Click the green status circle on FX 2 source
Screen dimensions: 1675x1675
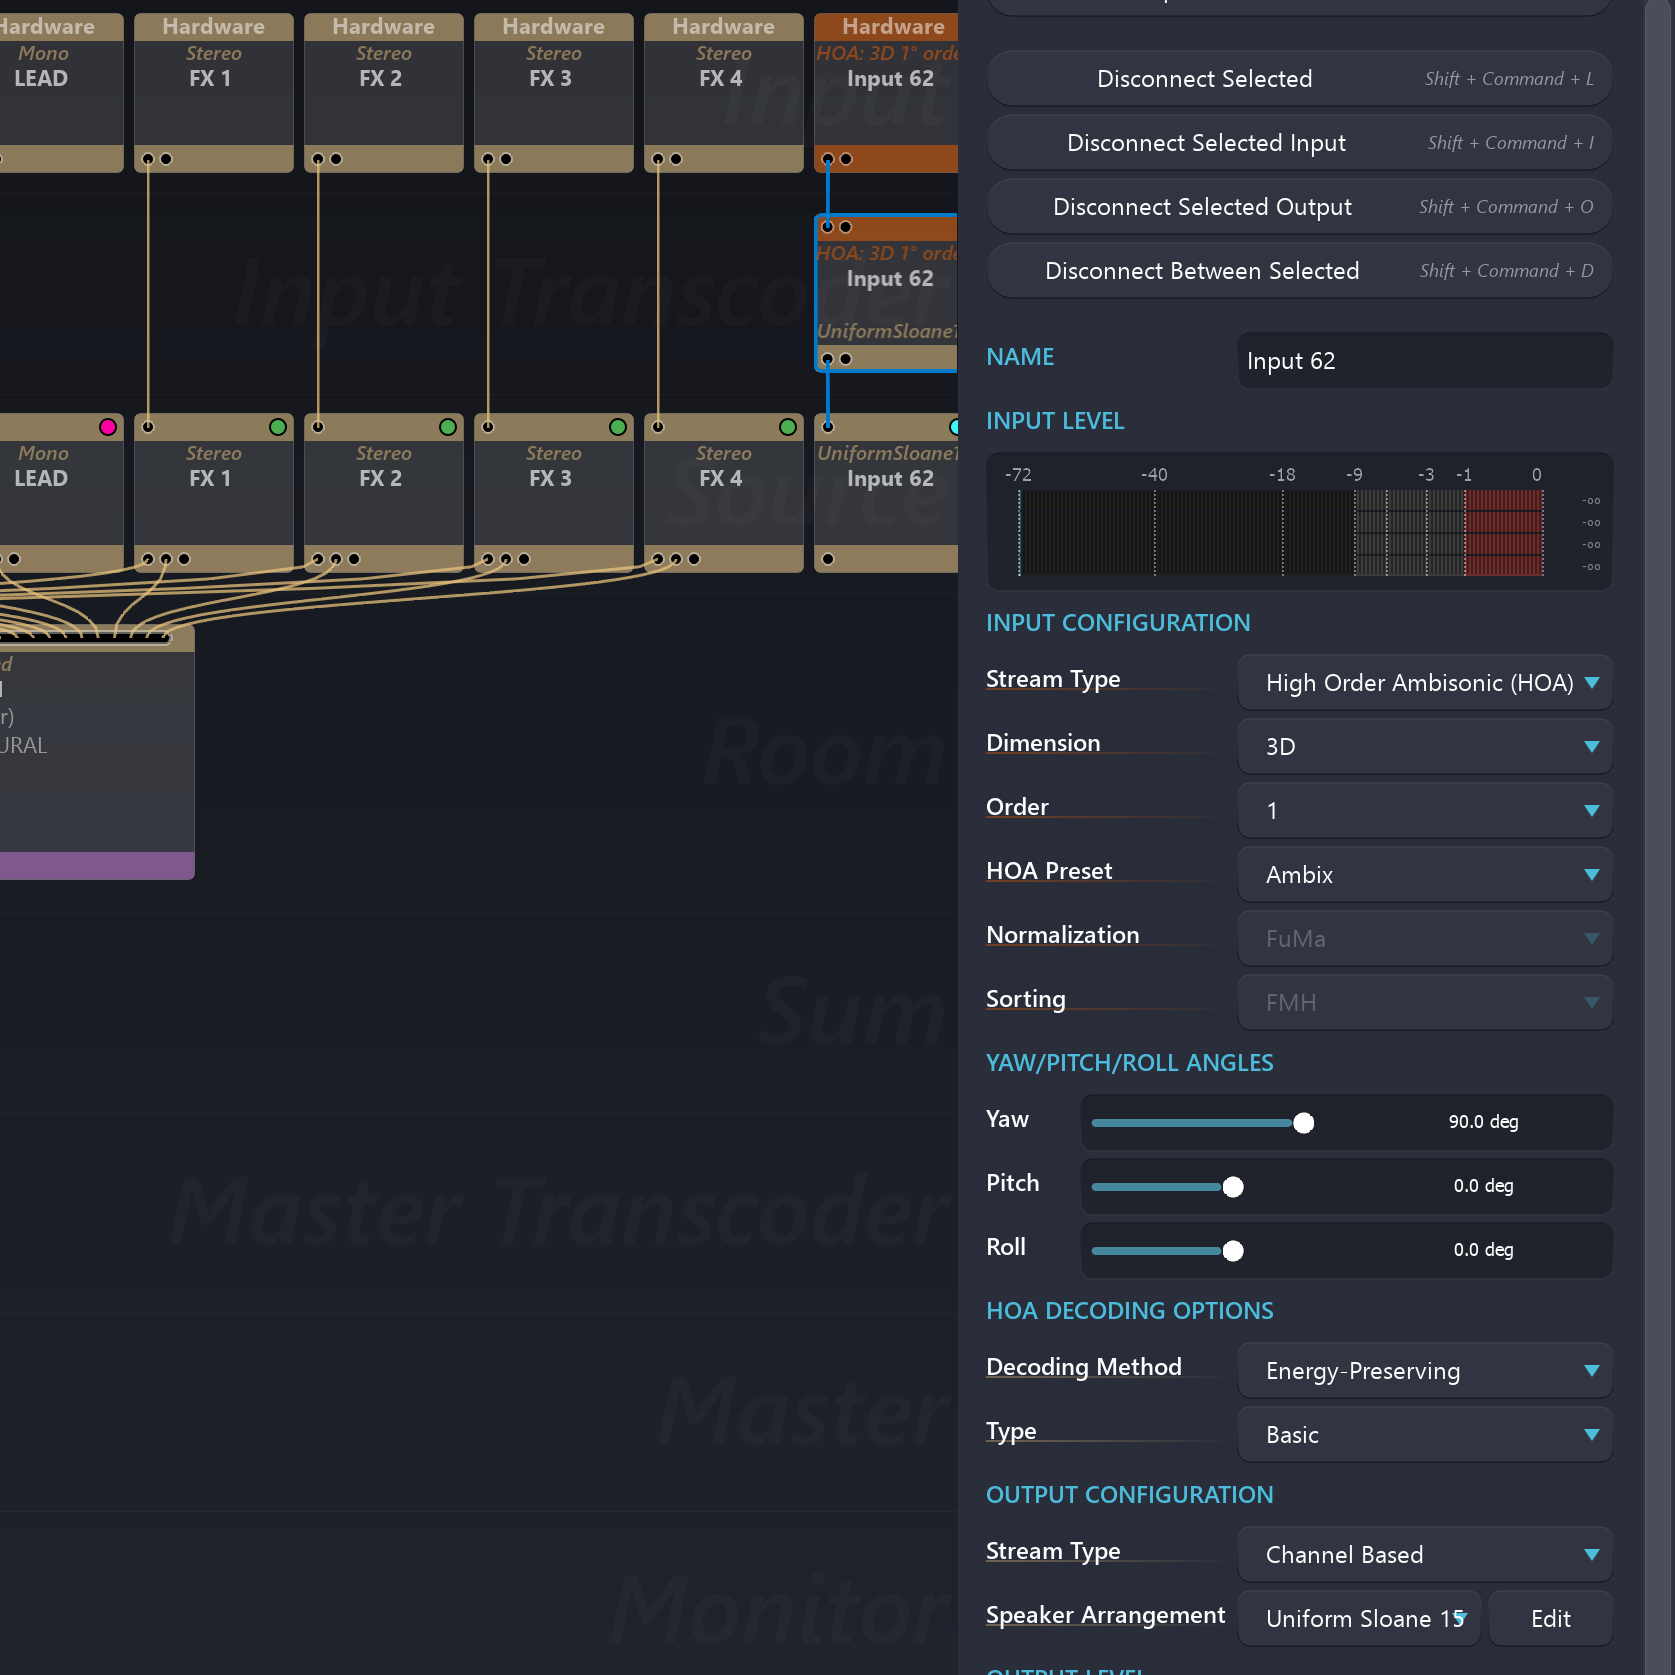pos(448,427)
